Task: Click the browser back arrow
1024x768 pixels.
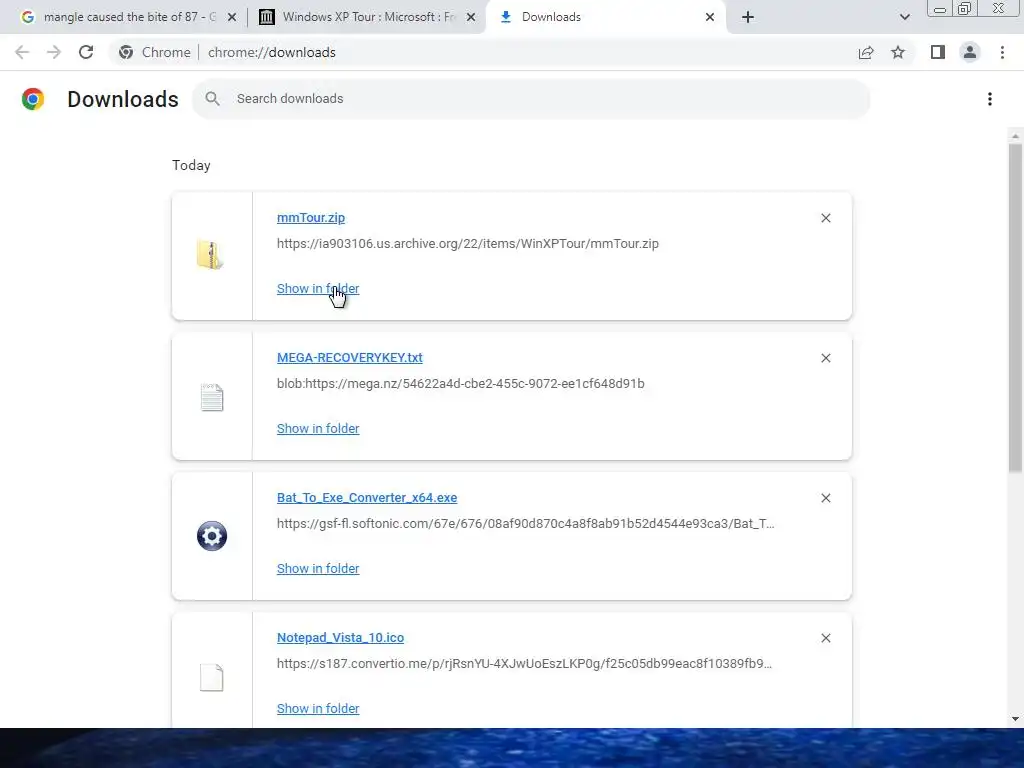Action: pos(22,52)
